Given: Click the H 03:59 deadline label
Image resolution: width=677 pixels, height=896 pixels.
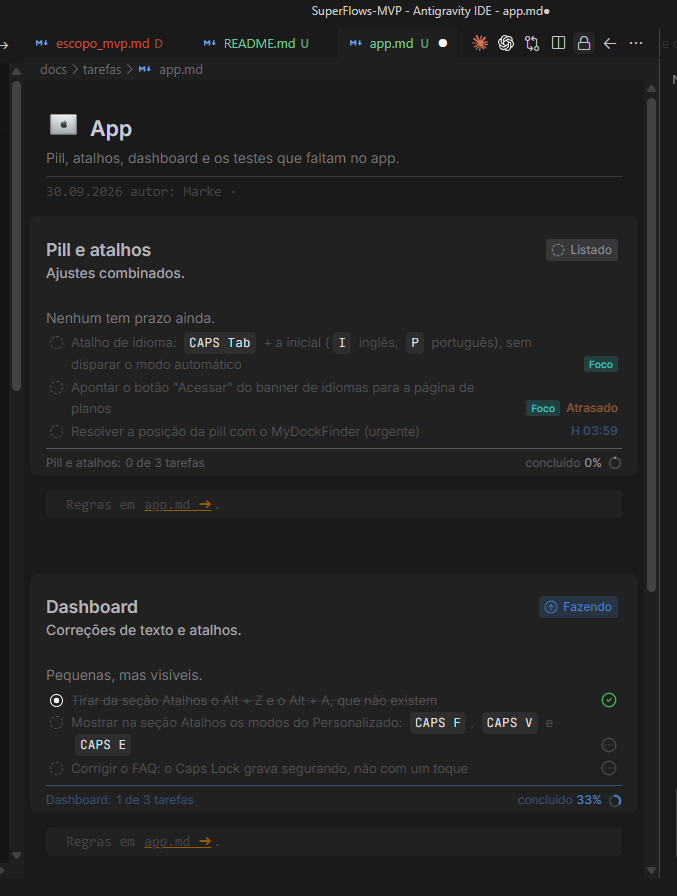Looking at the screenshot, I should (594, 431).
